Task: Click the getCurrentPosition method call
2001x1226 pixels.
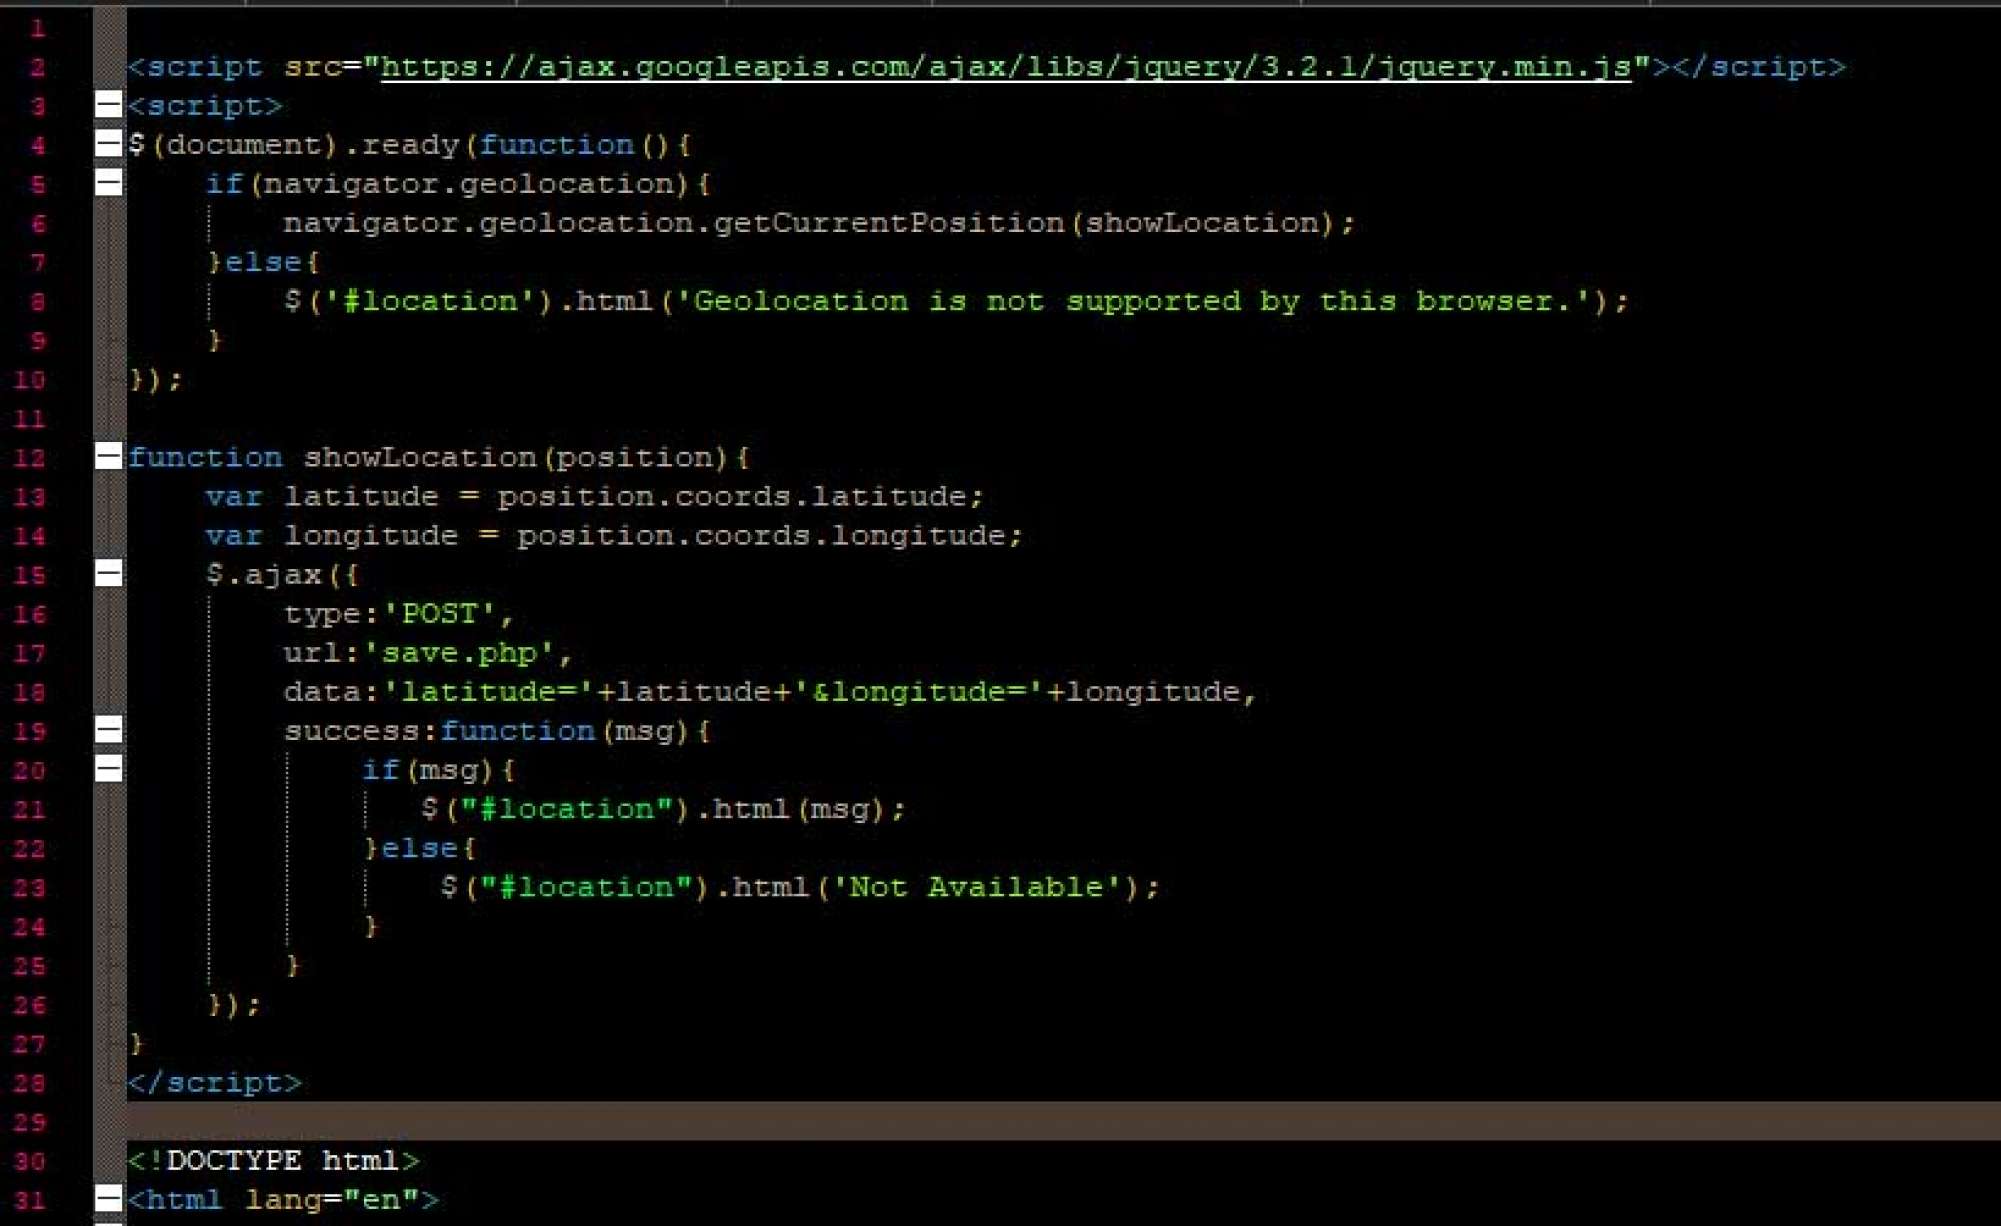Action: [888, 223]
